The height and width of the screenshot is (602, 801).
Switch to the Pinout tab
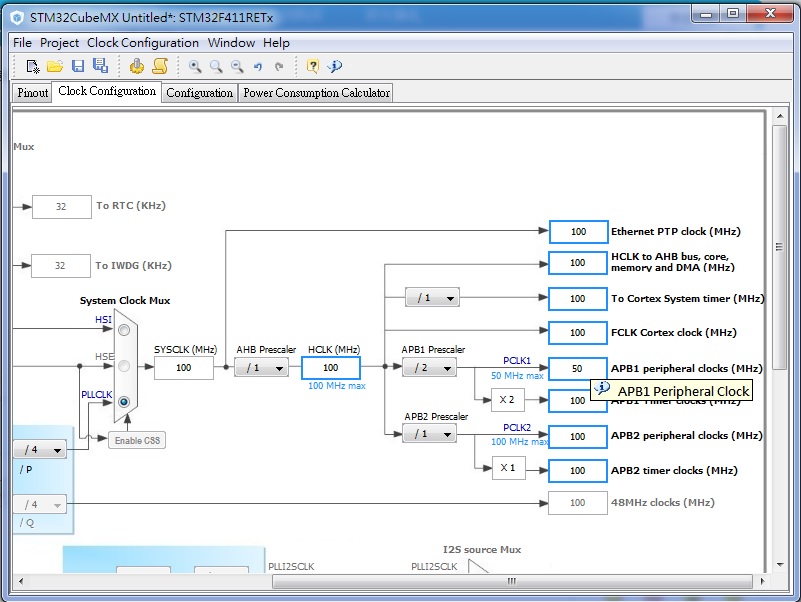click(32, 92)
